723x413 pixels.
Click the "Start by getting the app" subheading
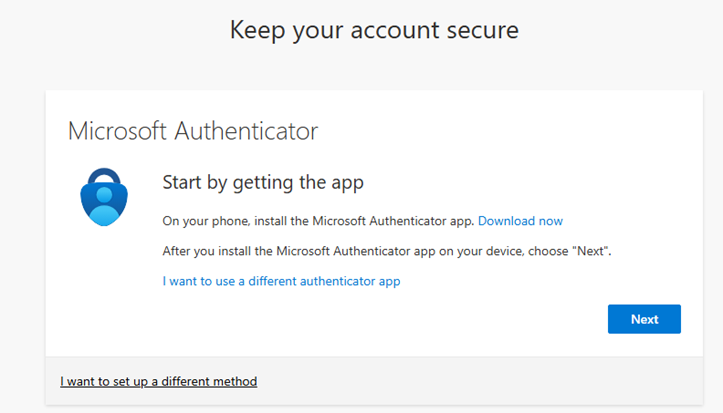pyautogui.click(x=262, y=182)
